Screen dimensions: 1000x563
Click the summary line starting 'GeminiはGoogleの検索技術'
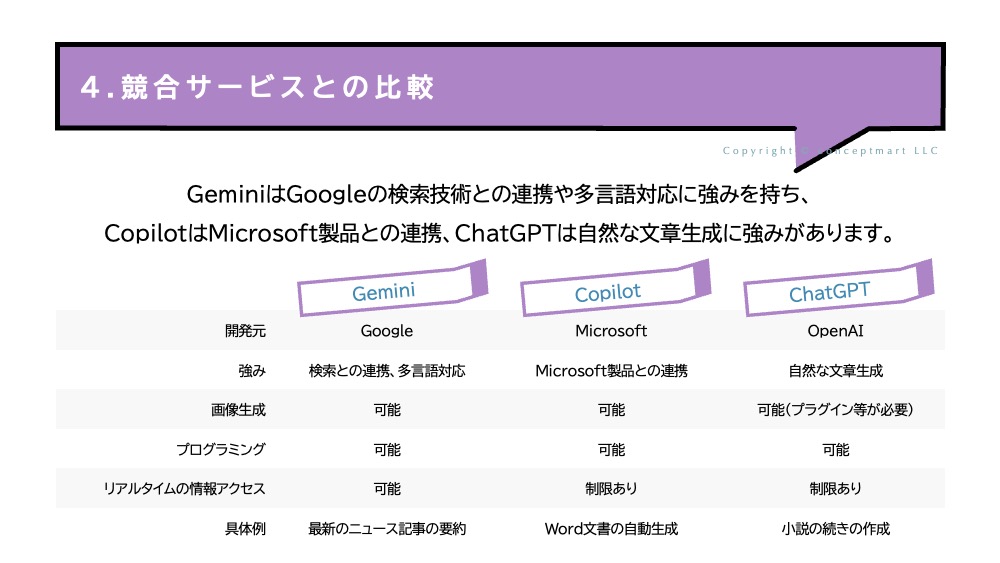(x=499, y=194)
